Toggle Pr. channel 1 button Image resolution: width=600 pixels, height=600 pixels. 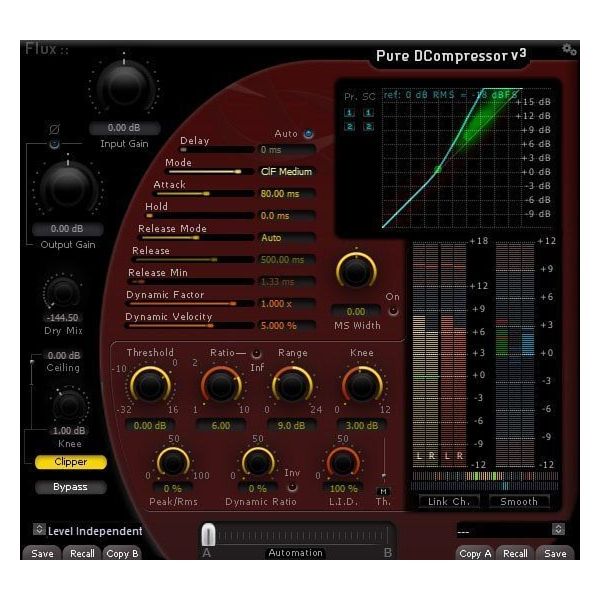coord(349,112)
